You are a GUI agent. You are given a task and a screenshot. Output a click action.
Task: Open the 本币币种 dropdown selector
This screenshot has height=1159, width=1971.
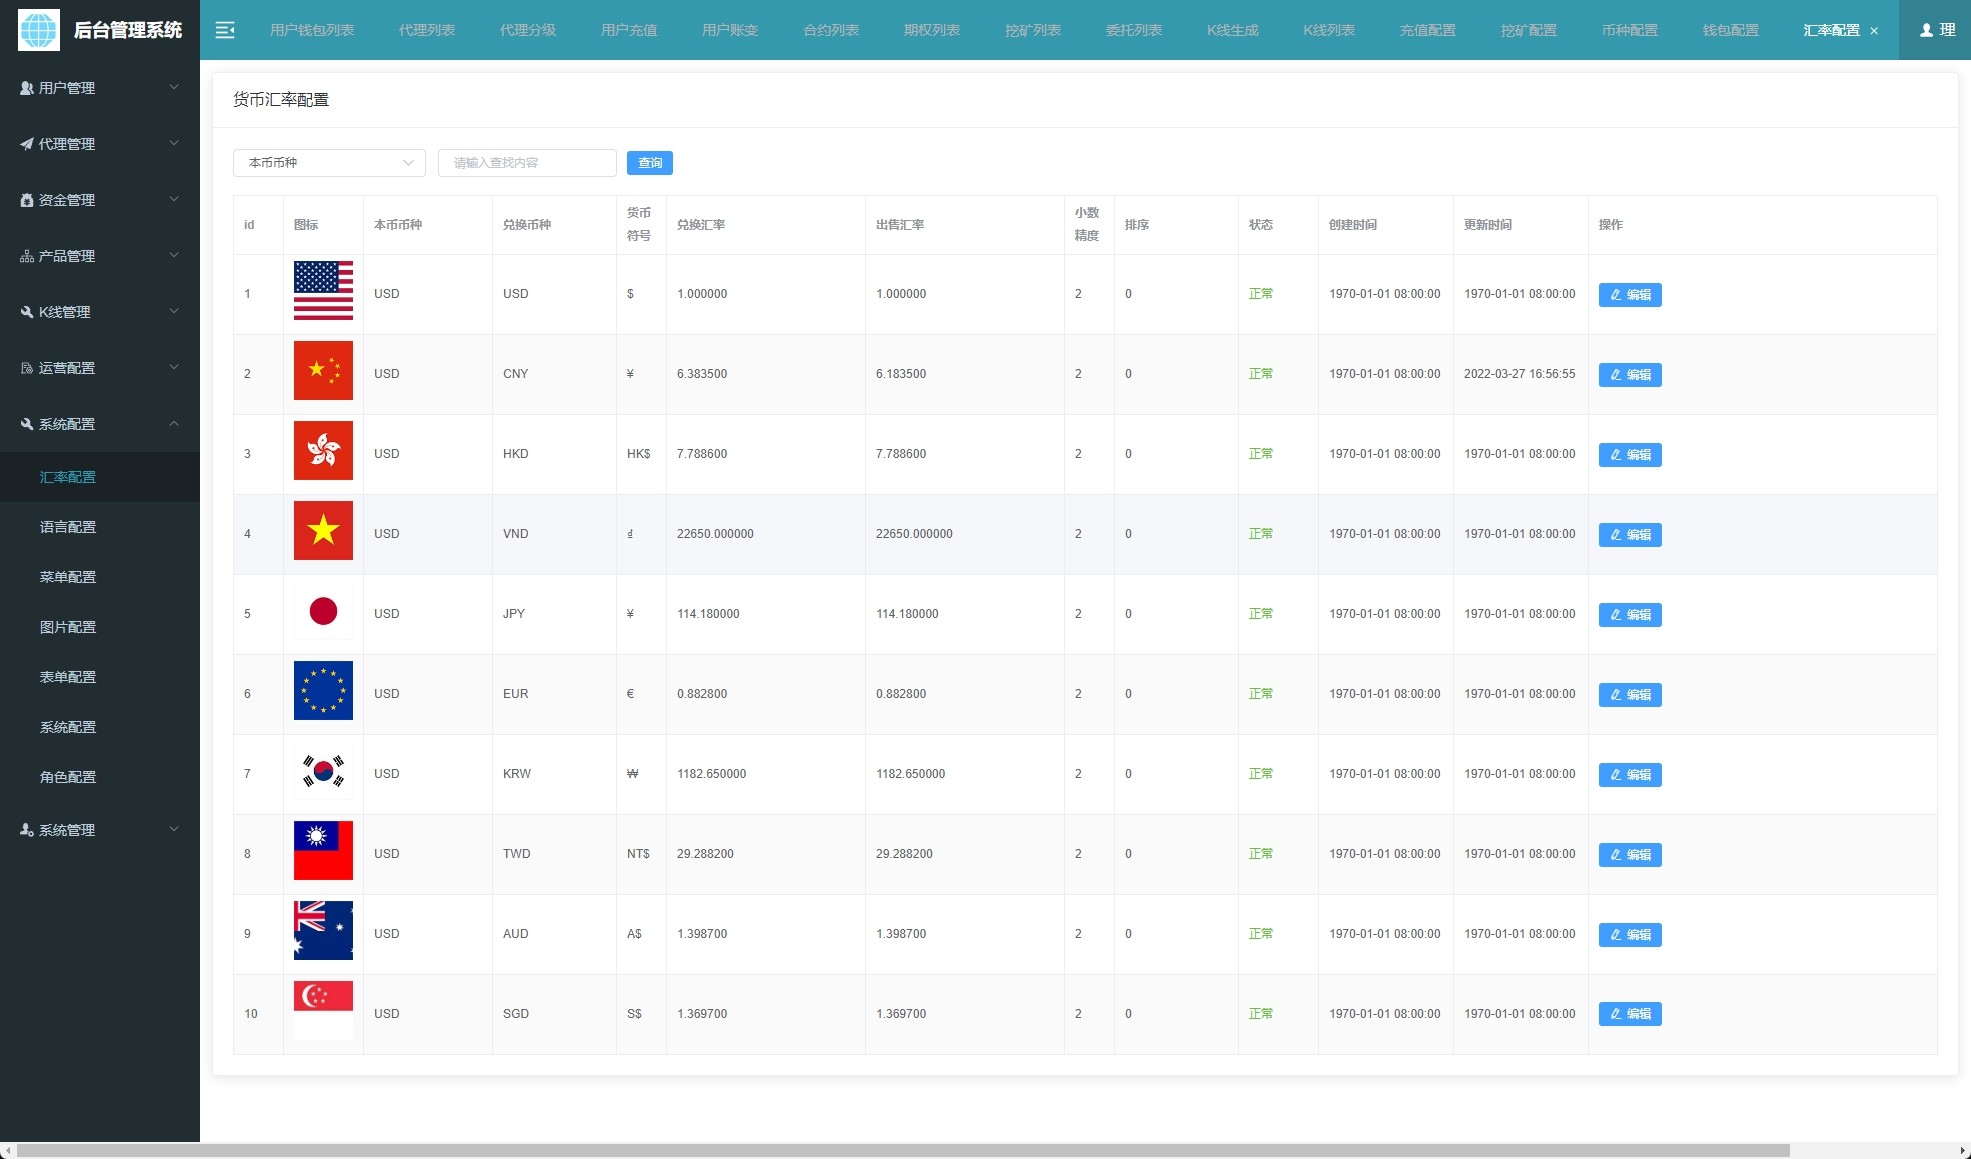coord(329,163)
